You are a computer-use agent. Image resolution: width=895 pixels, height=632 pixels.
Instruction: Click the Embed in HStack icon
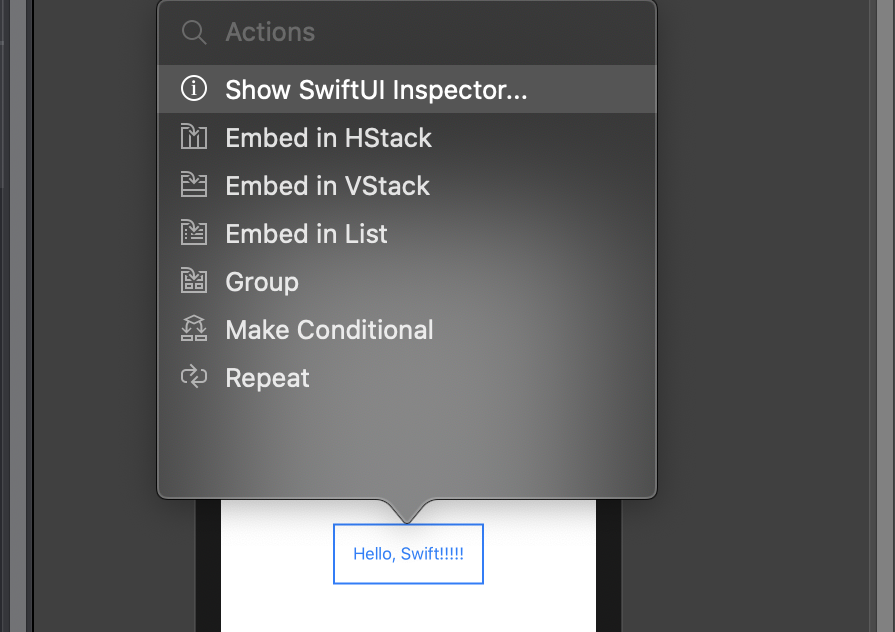coord(193,137)
